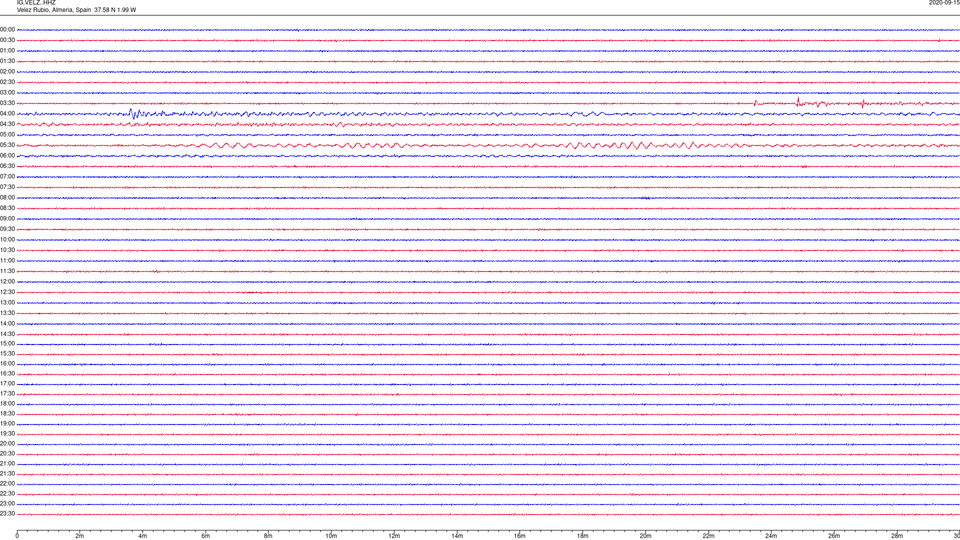Select the 16:00 trace time label
Image resolution: width=960 pixels, height=540 pixels.
tap(7, 364)
